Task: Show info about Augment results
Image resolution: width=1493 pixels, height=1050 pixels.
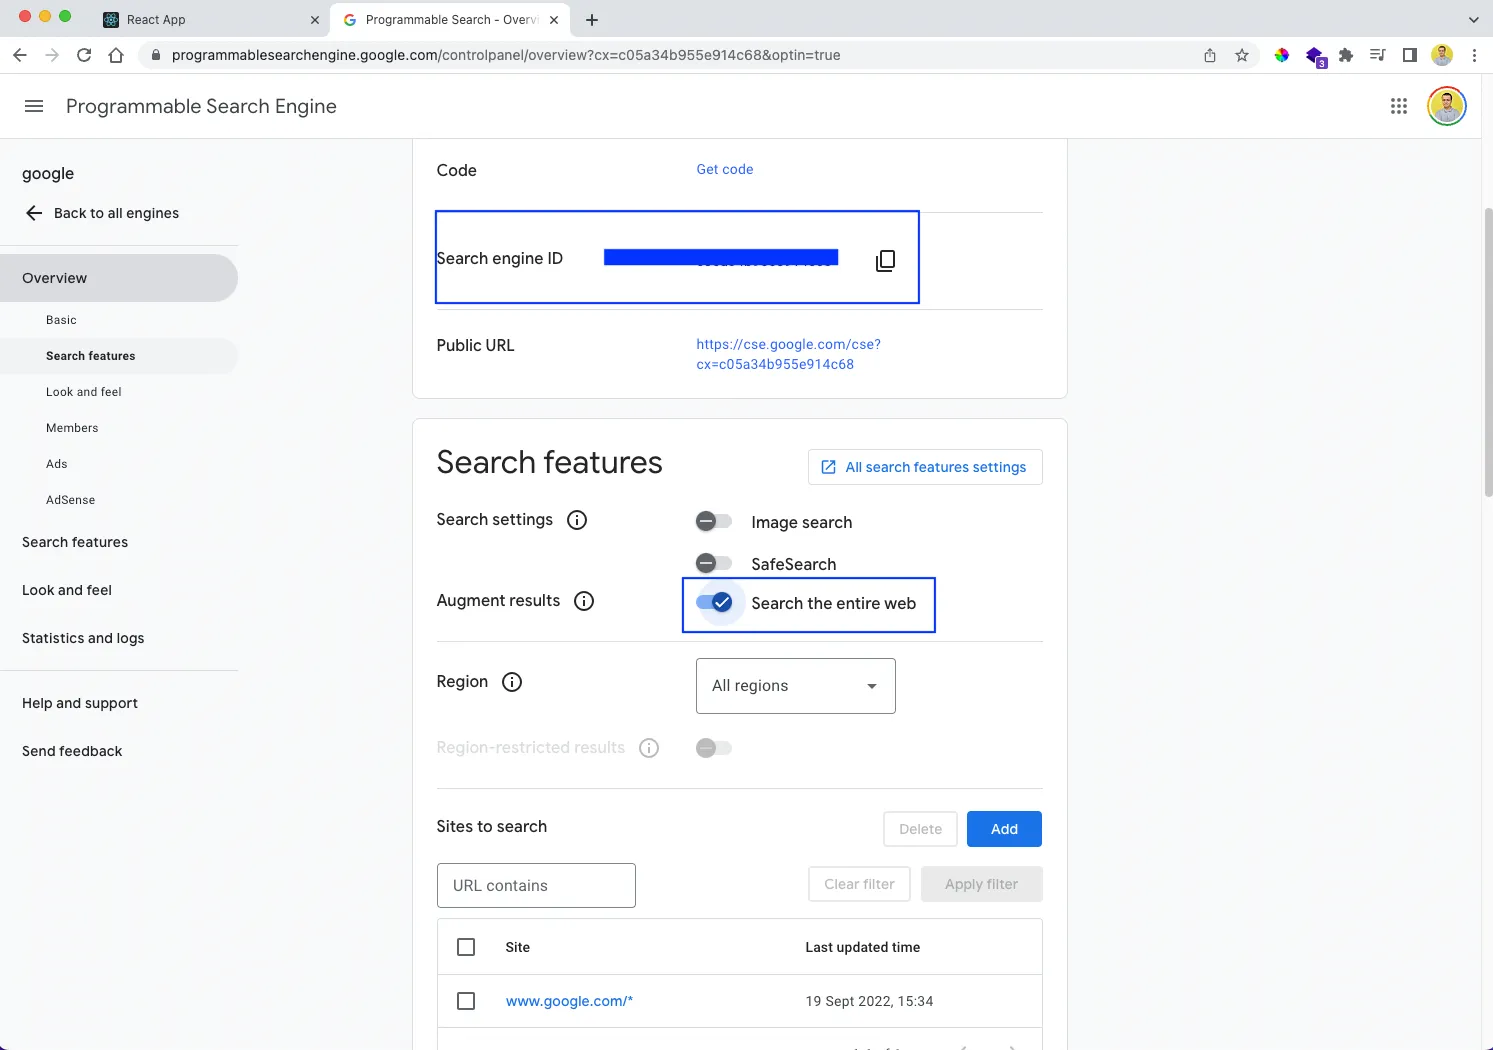Action: (x=584, y=601)
